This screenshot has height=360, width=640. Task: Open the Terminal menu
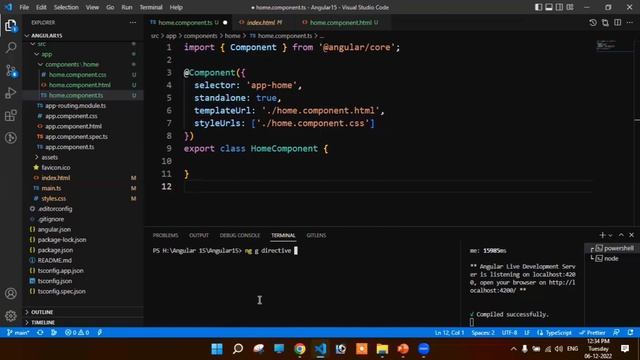151,7
